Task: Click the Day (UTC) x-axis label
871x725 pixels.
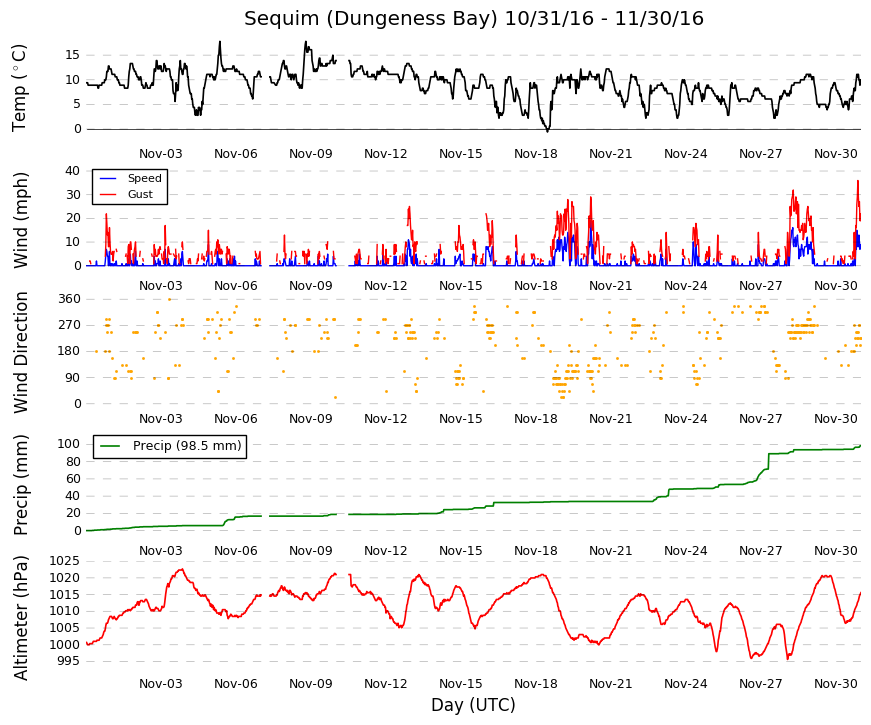Action: pos(473,705)
